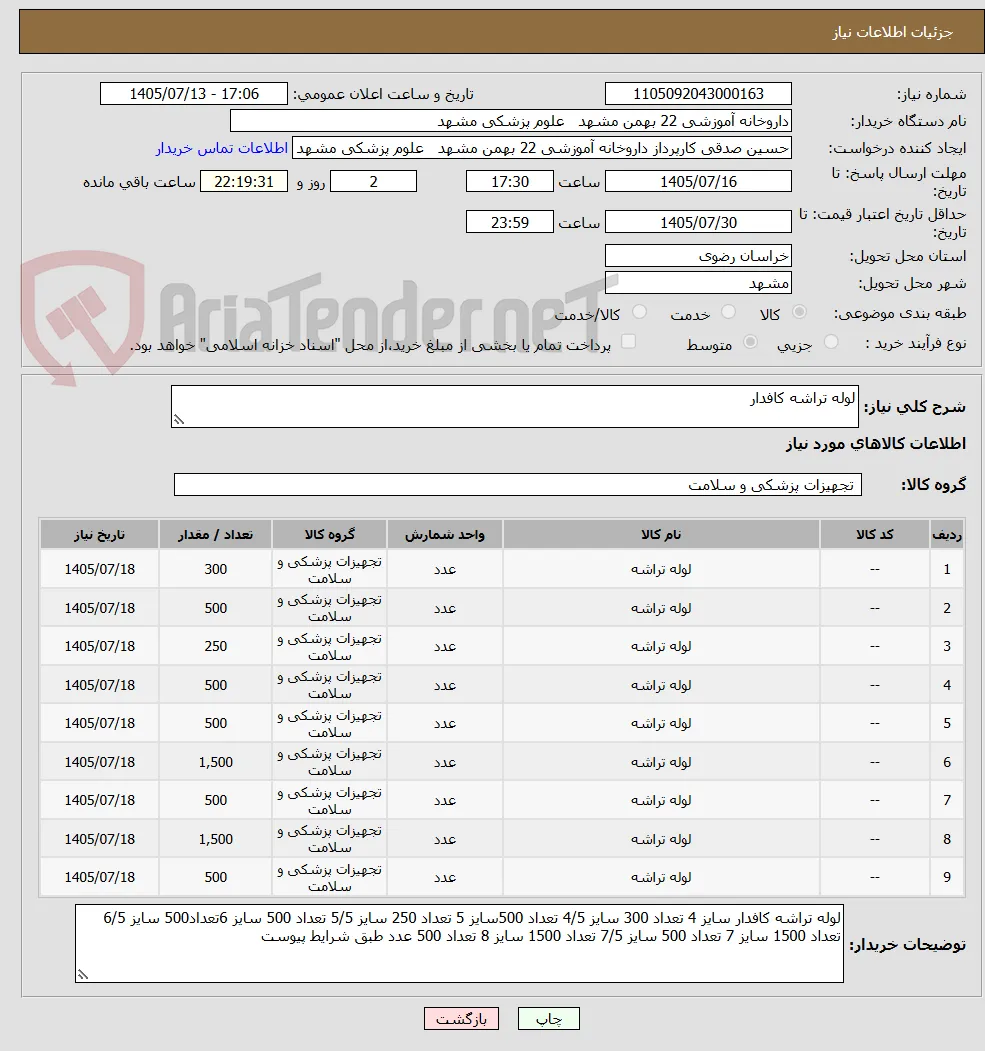Click the واحد شمارش column header
Image resolution: width=985 pixels, height=1051 pixels.
coord(444,534)
